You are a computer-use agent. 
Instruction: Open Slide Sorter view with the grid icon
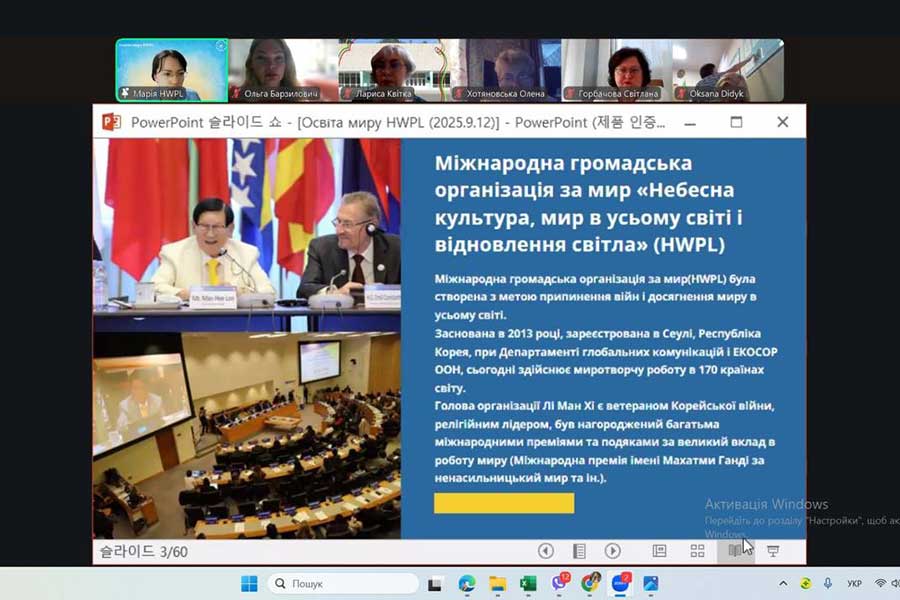697,551
